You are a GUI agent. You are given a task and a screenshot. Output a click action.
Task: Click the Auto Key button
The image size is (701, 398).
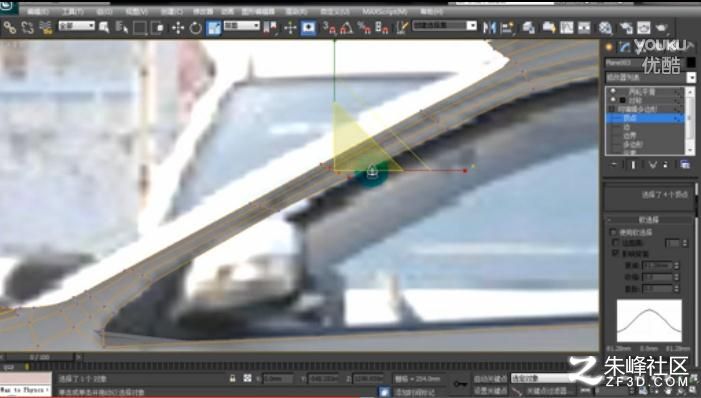[x=491, y=379]
